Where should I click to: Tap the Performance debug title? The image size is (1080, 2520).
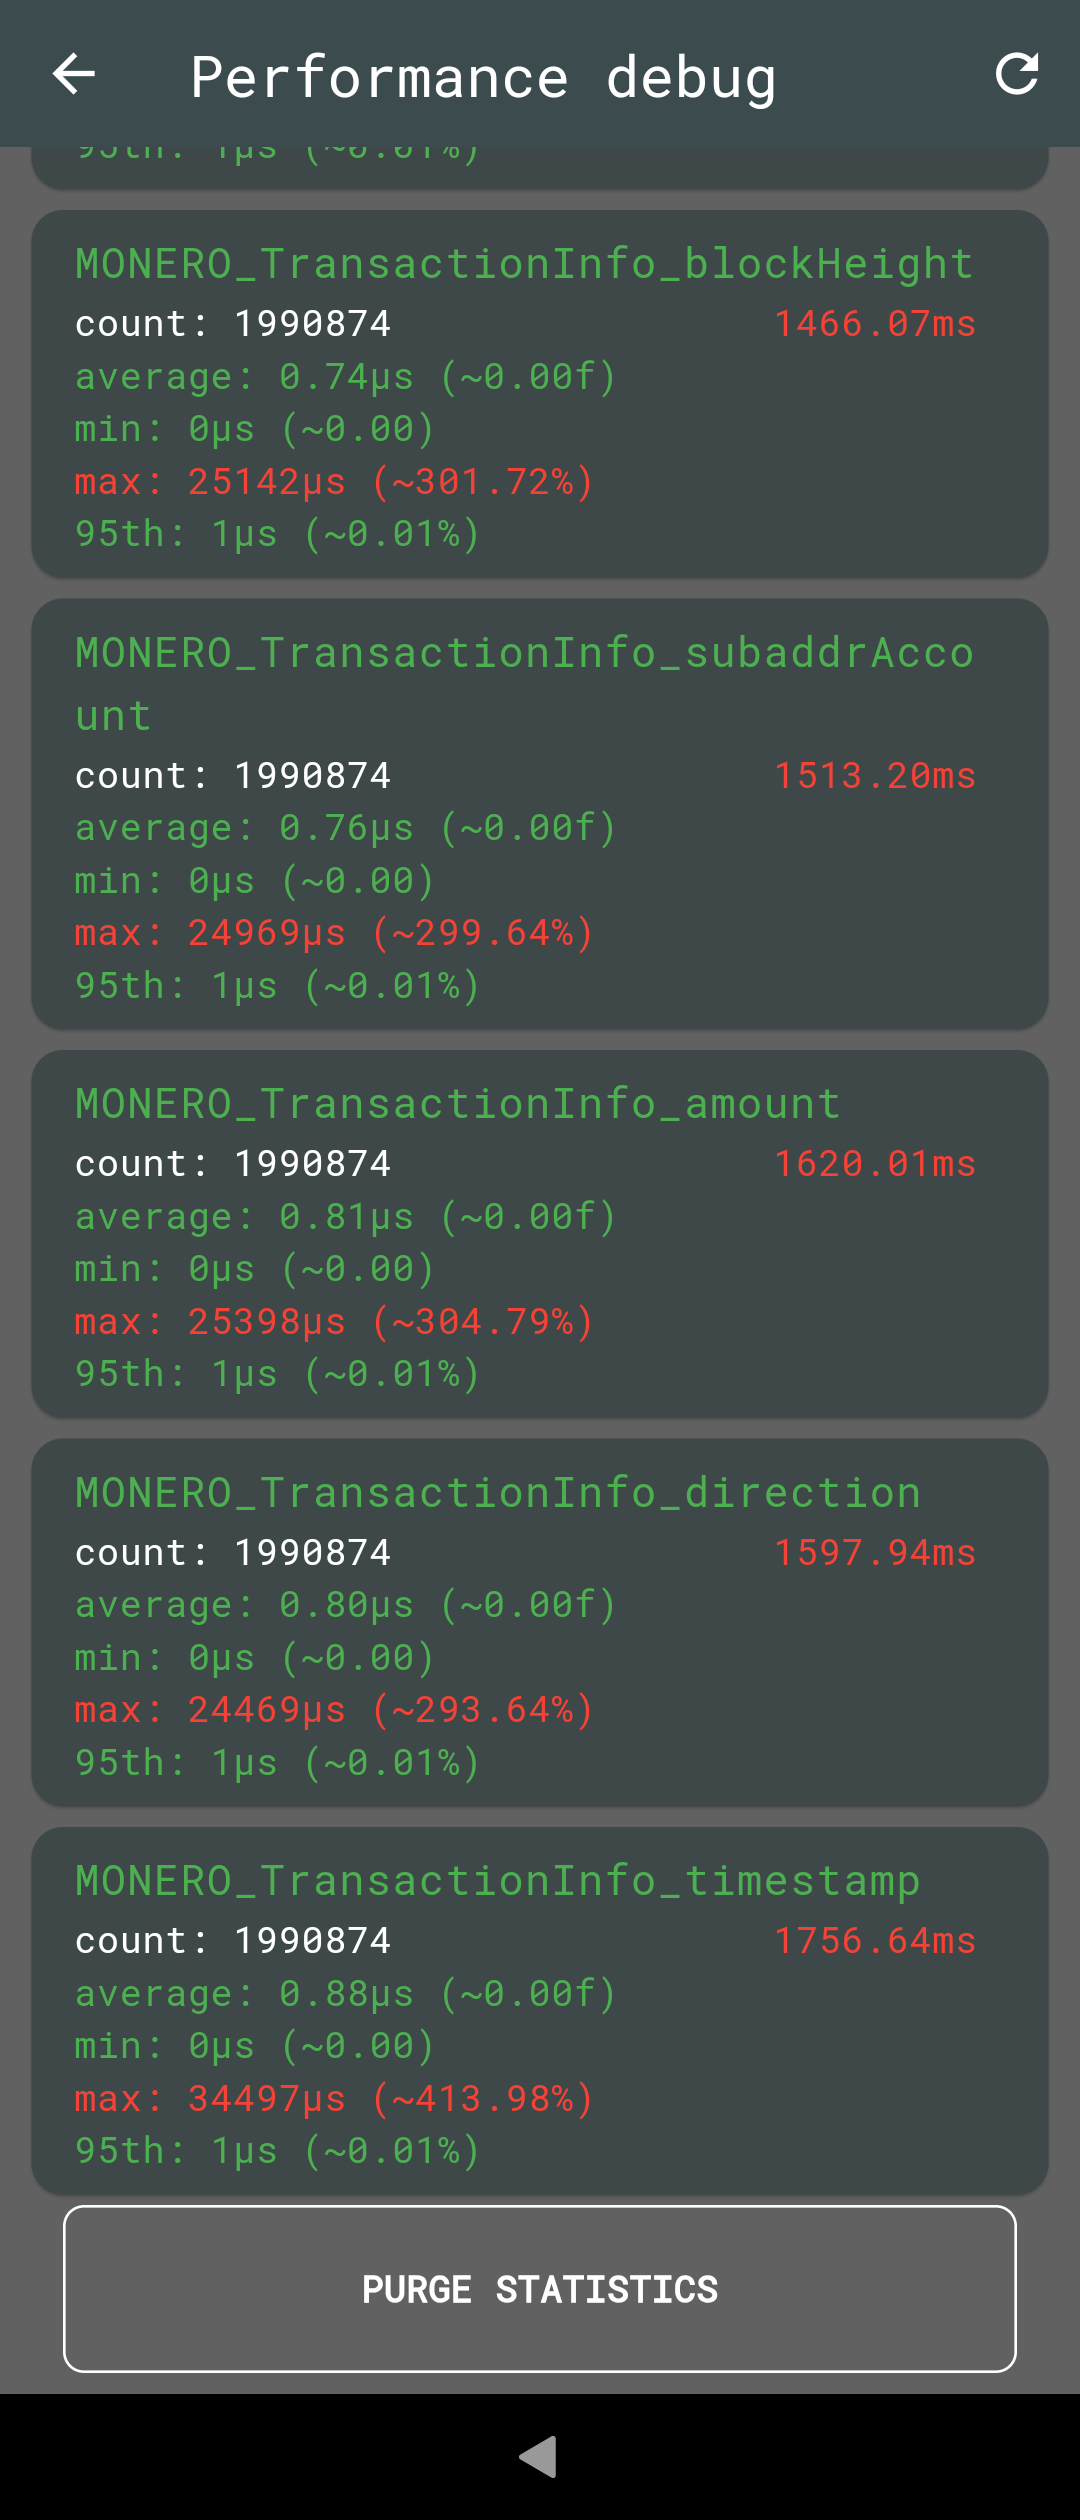pyautogui.click(x=483, y=78)
